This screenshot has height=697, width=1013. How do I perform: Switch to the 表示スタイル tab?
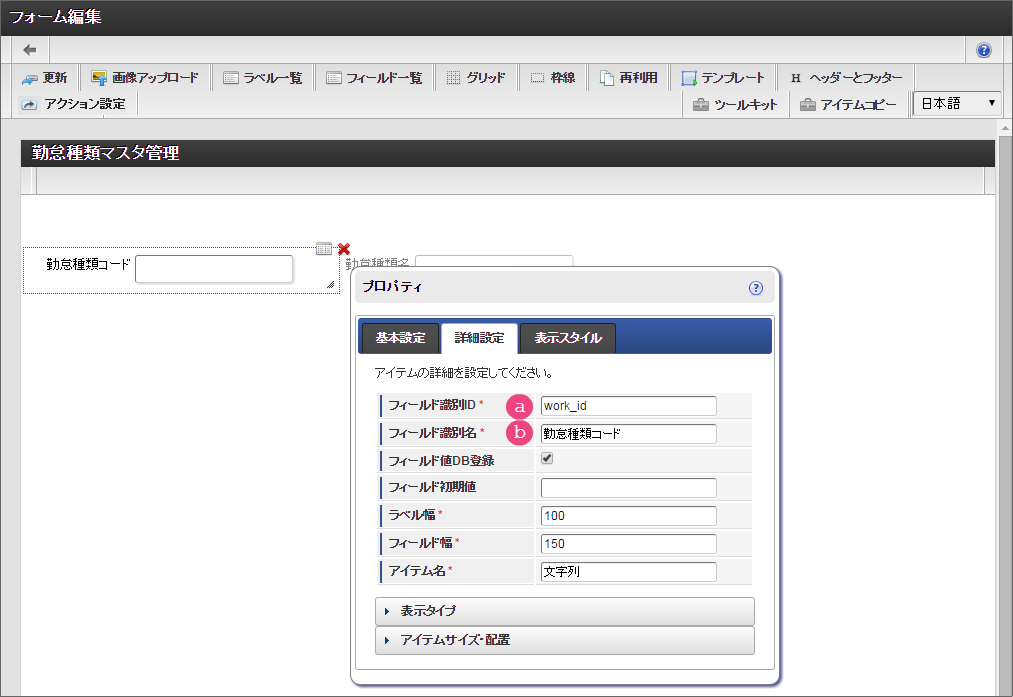click(x=567, y=338)
